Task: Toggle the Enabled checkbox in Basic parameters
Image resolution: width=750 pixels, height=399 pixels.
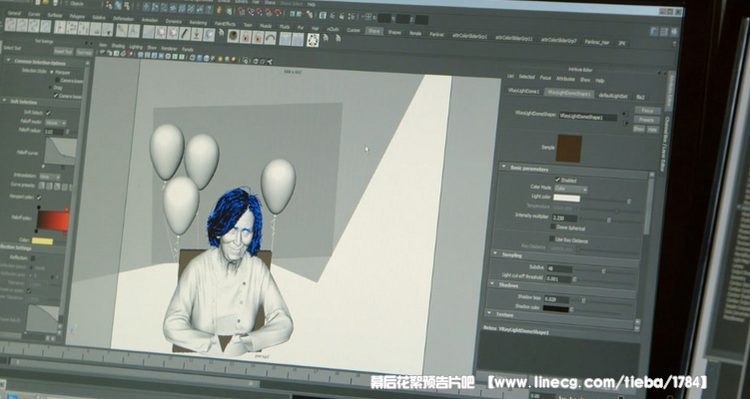Action: (x=558, y=180)
